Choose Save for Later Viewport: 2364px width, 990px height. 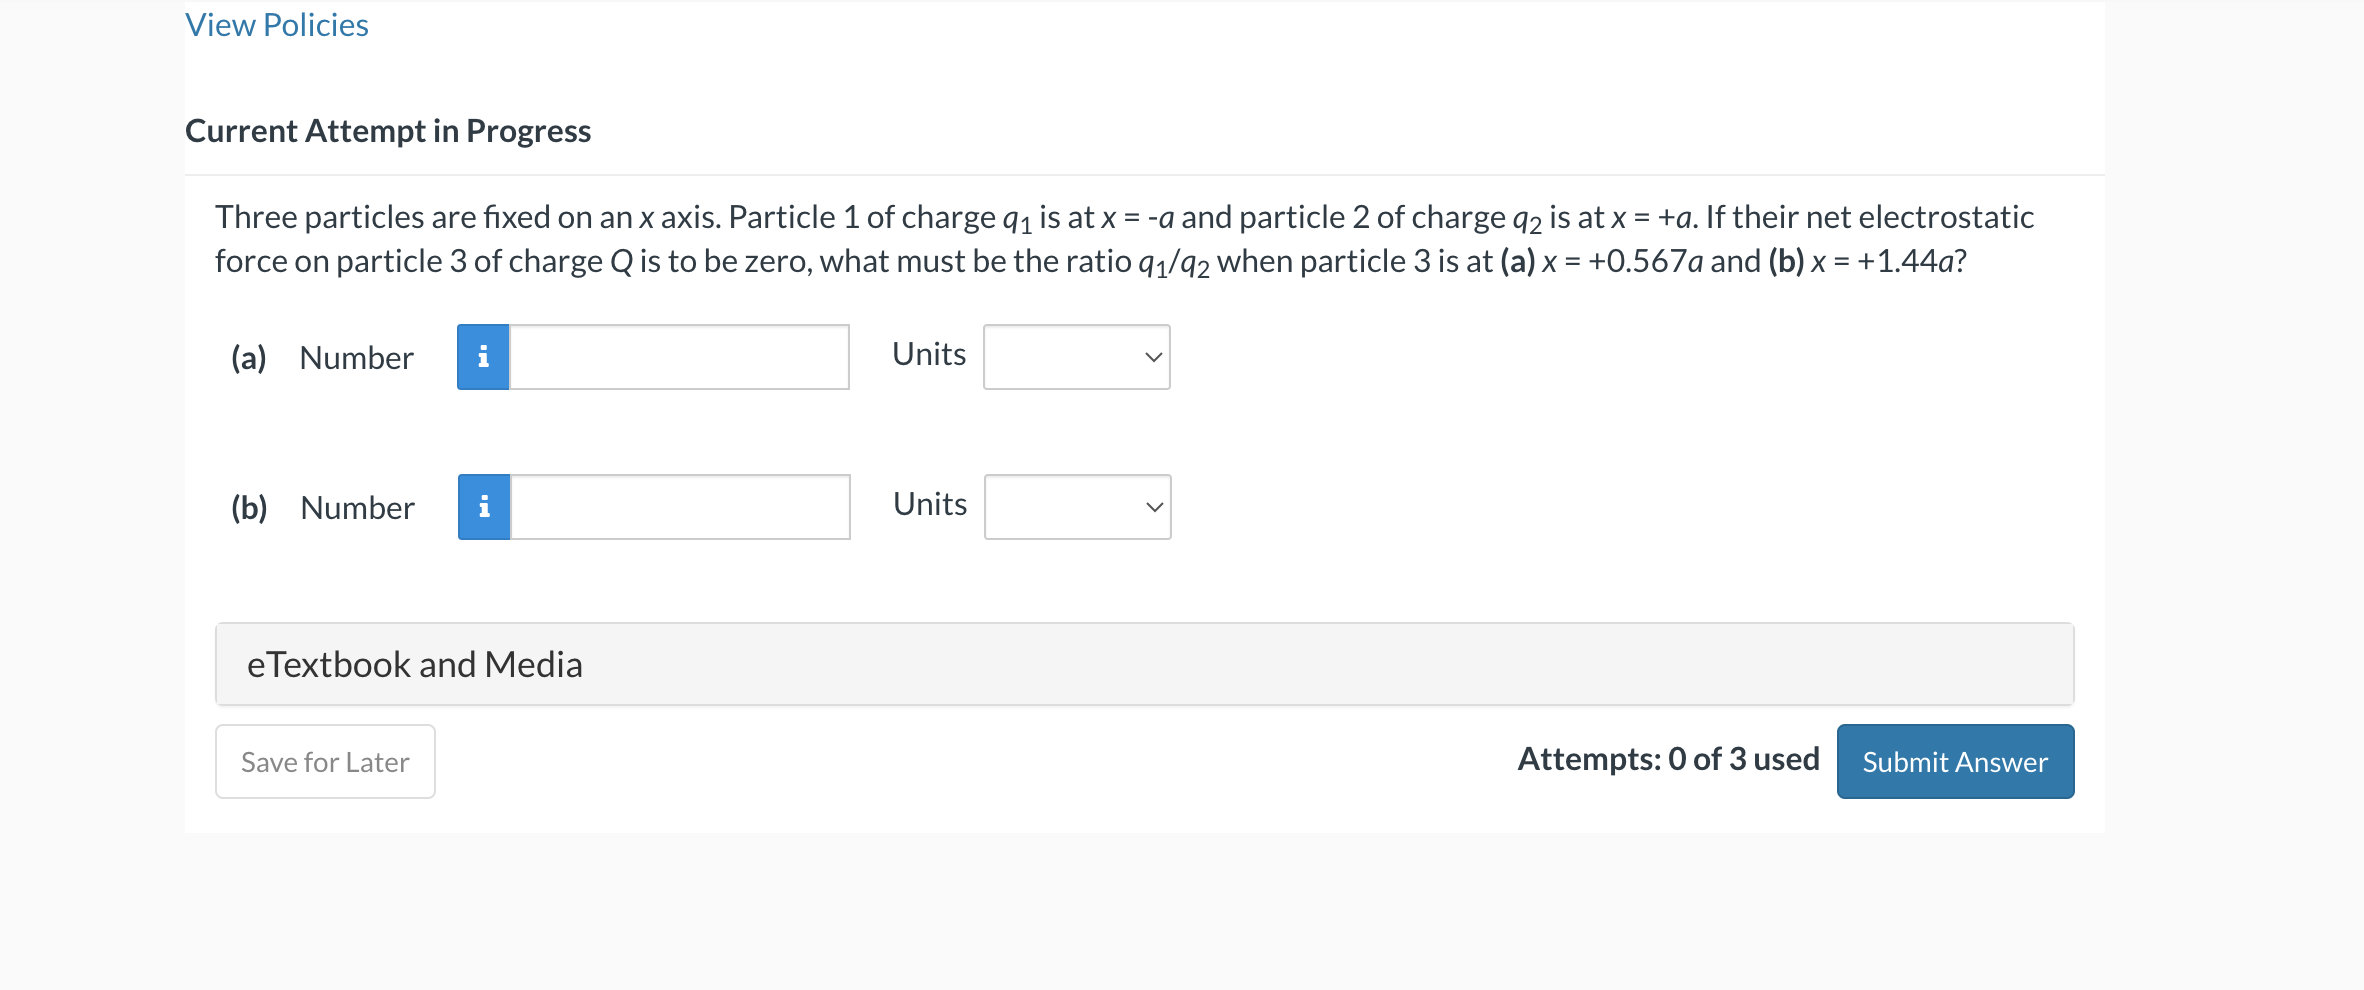(x=324, y=761)
